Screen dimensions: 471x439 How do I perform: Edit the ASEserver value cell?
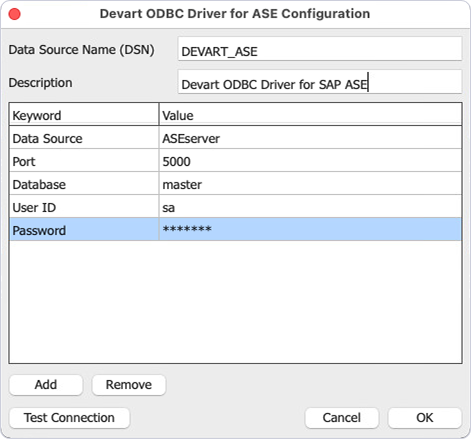[x=310, y=138]
